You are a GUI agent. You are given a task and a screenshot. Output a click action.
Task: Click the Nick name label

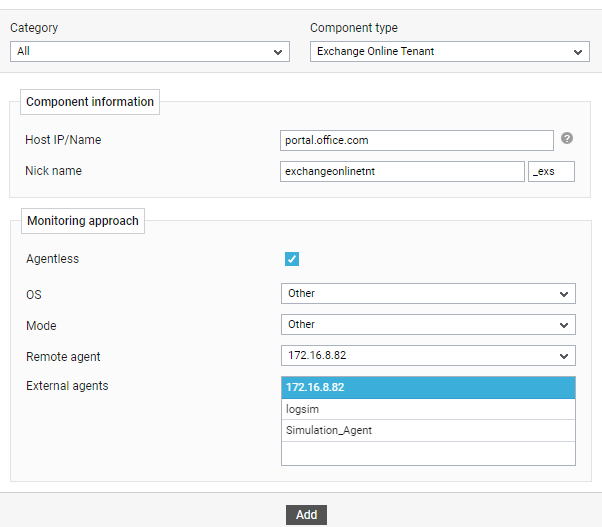coord(53,171)
